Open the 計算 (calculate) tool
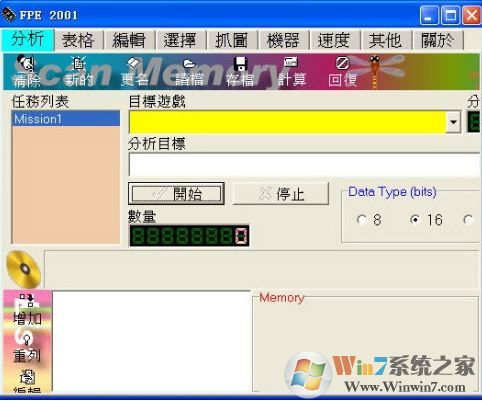 pos(291,71)
